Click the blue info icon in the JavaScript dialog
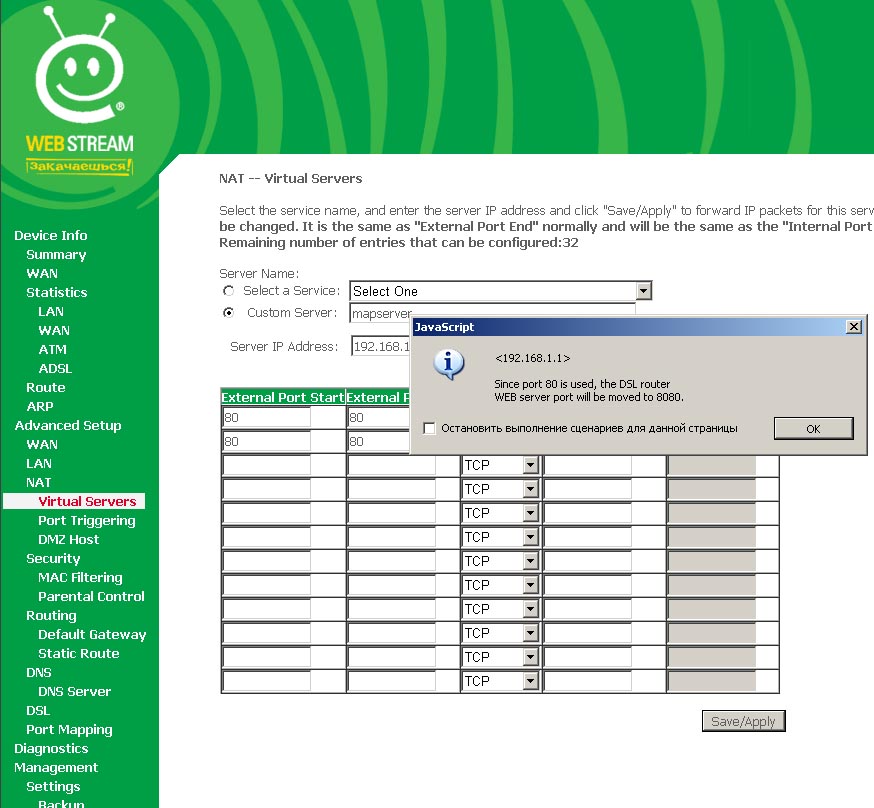Image resolution: width=874 pixels, height=808 pixels. [449, 364]
